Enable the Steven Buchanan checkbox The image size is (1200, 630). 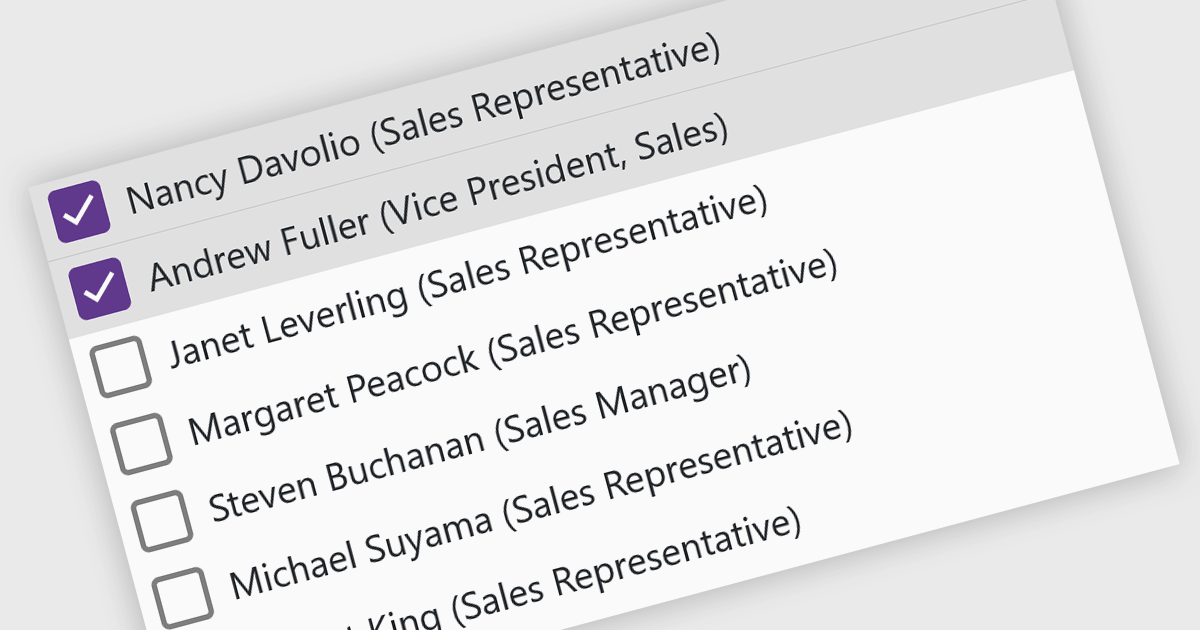pyautogui.click(x=161, y=518)
